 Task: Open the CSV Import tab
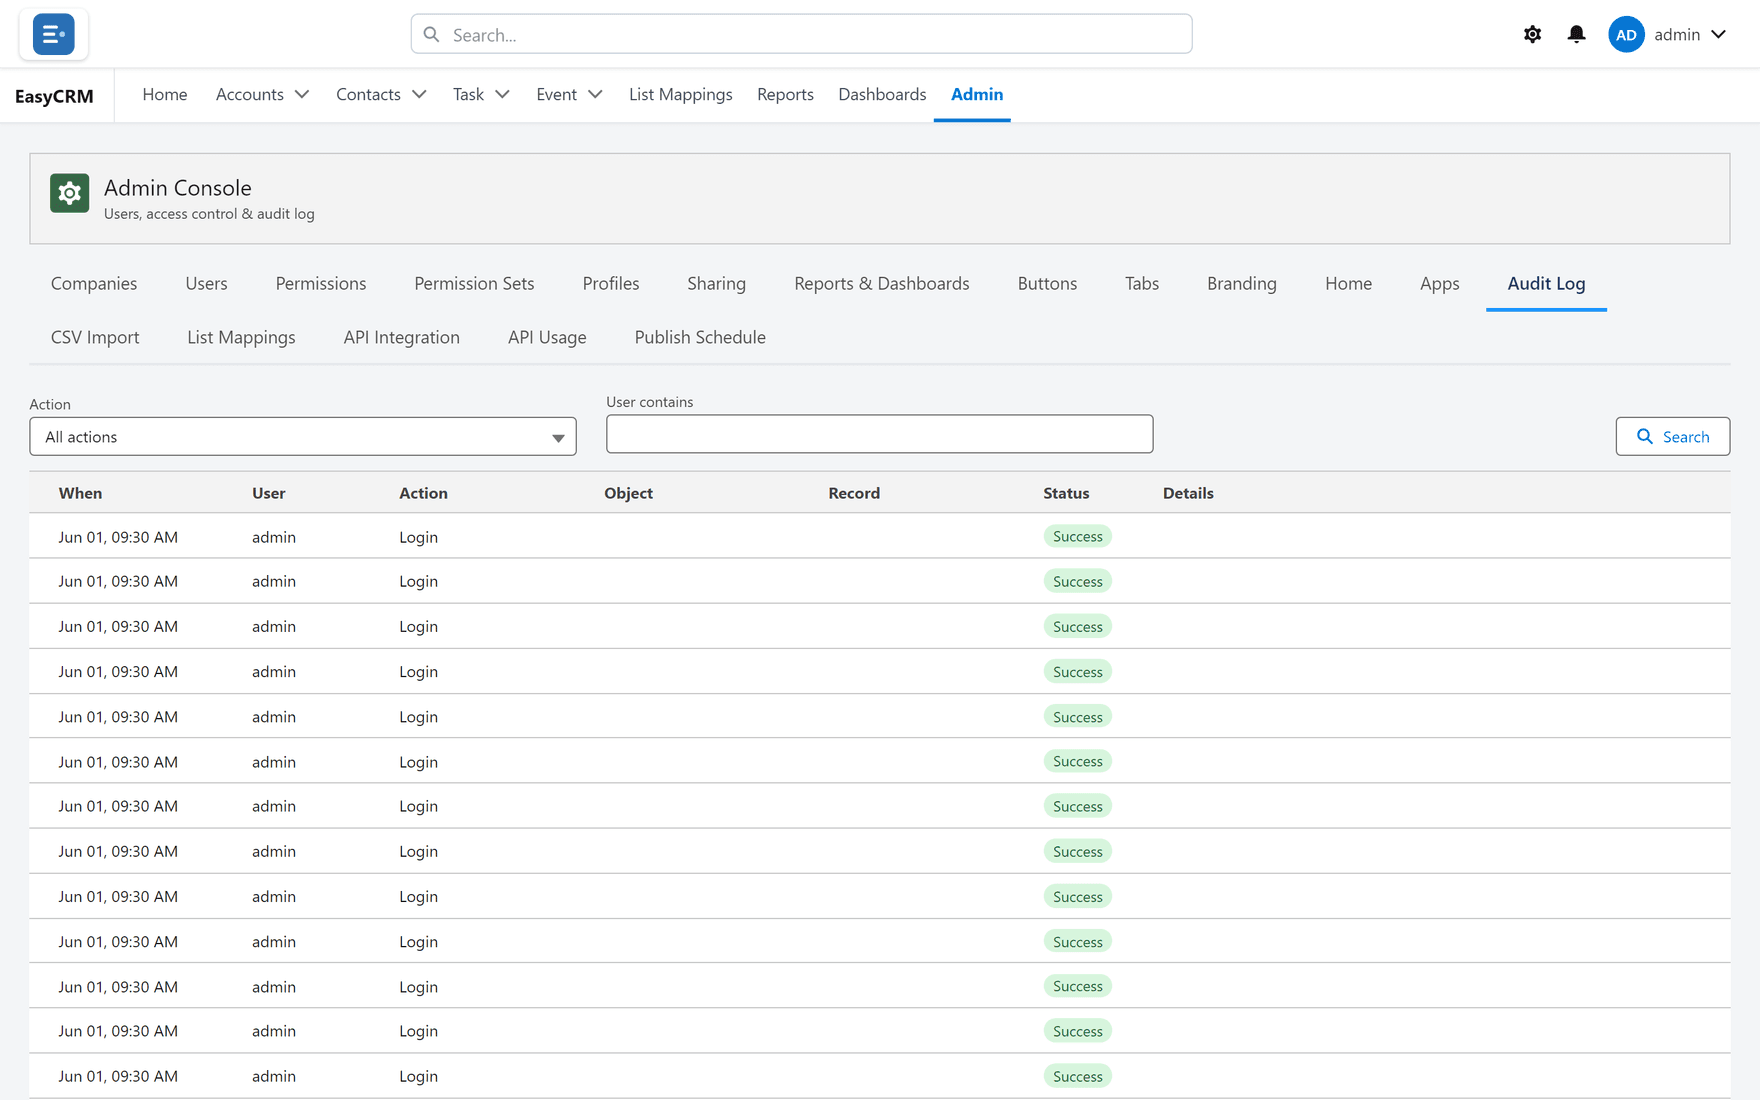pos(95,337)
